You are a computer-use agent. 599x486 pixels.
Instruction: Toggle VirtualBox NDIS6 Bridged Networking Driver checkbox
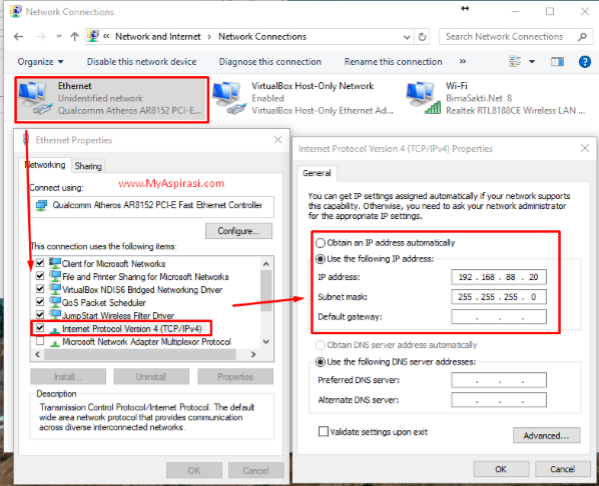click(x=40, y=289)
